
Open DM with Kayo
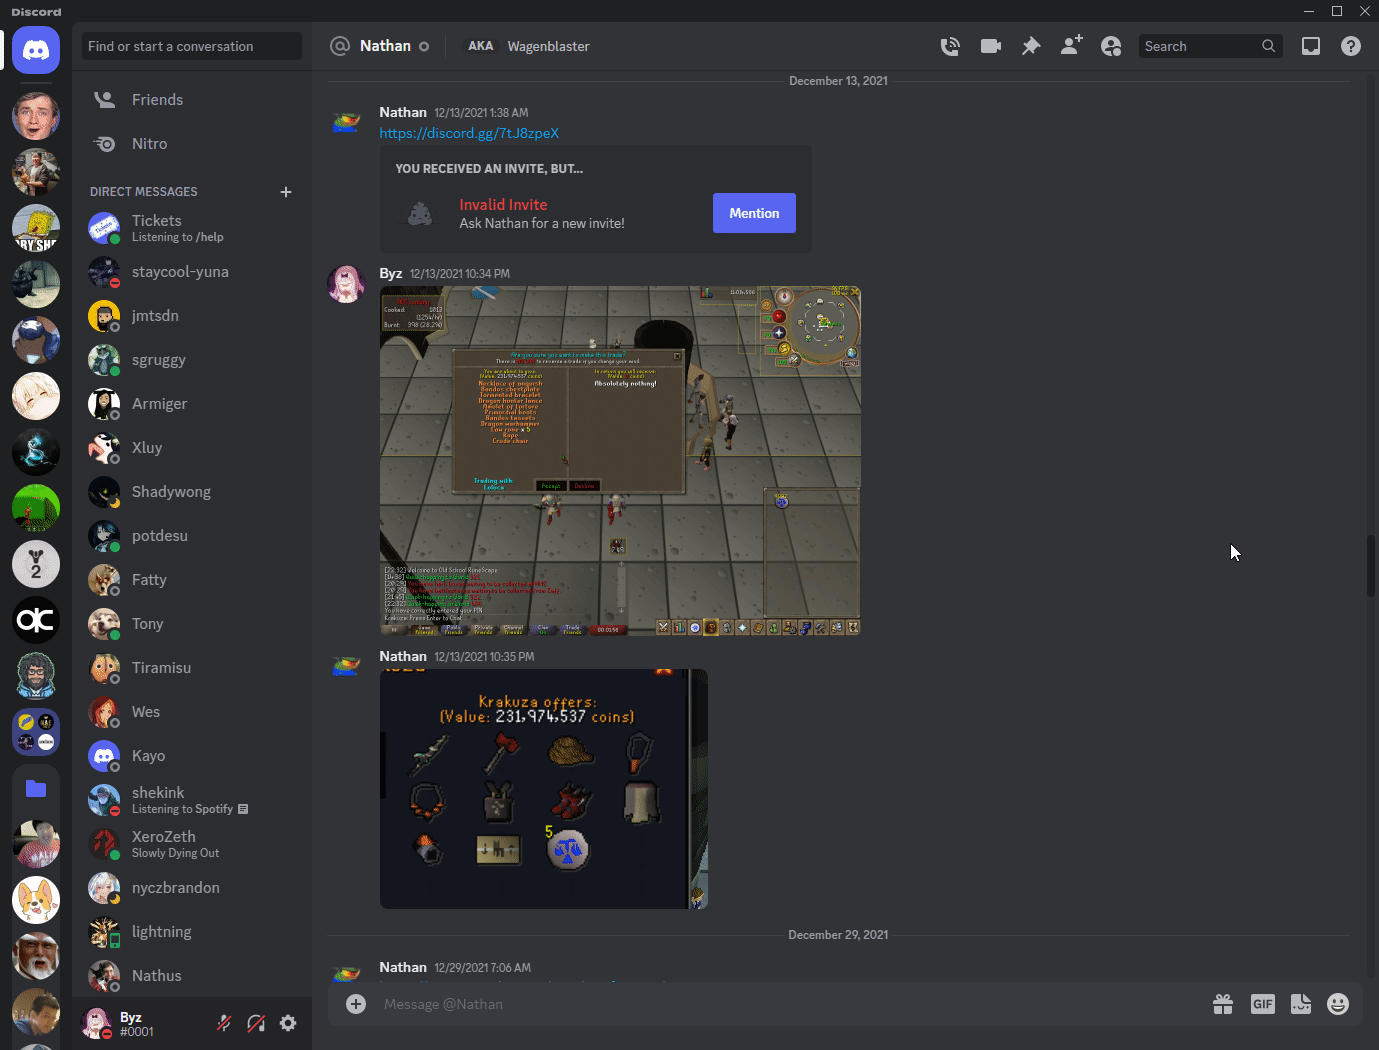pos(192,756)
